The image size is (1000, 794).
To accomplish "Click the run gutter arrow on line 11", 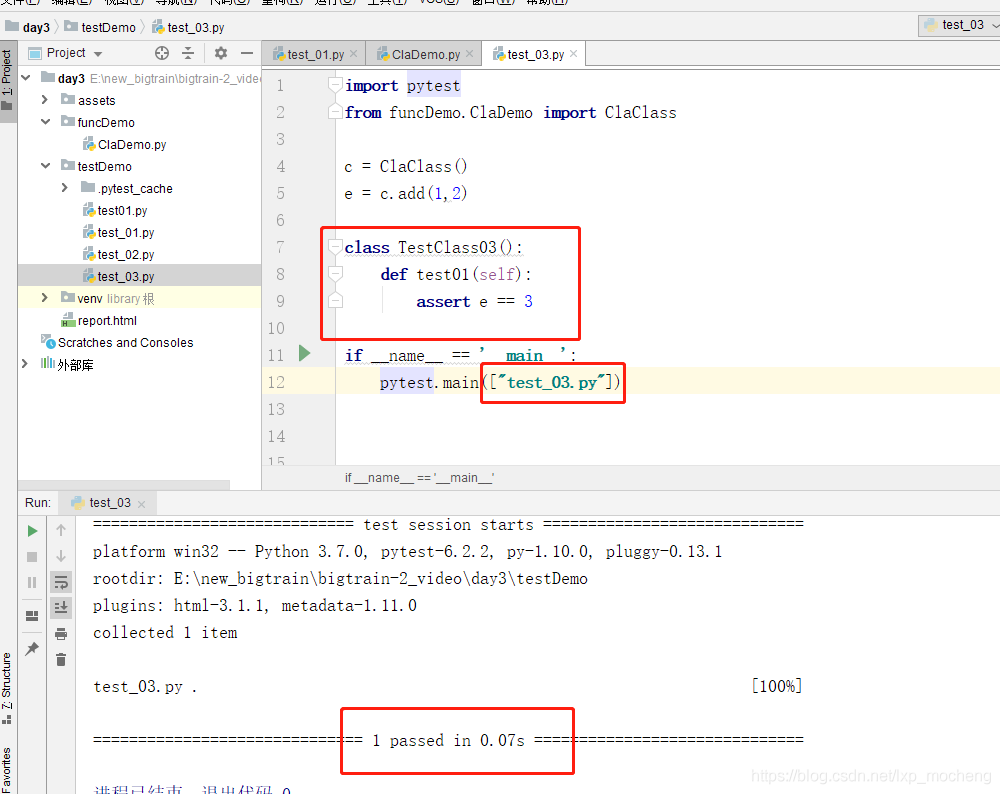I will click(x=304, y=353).
